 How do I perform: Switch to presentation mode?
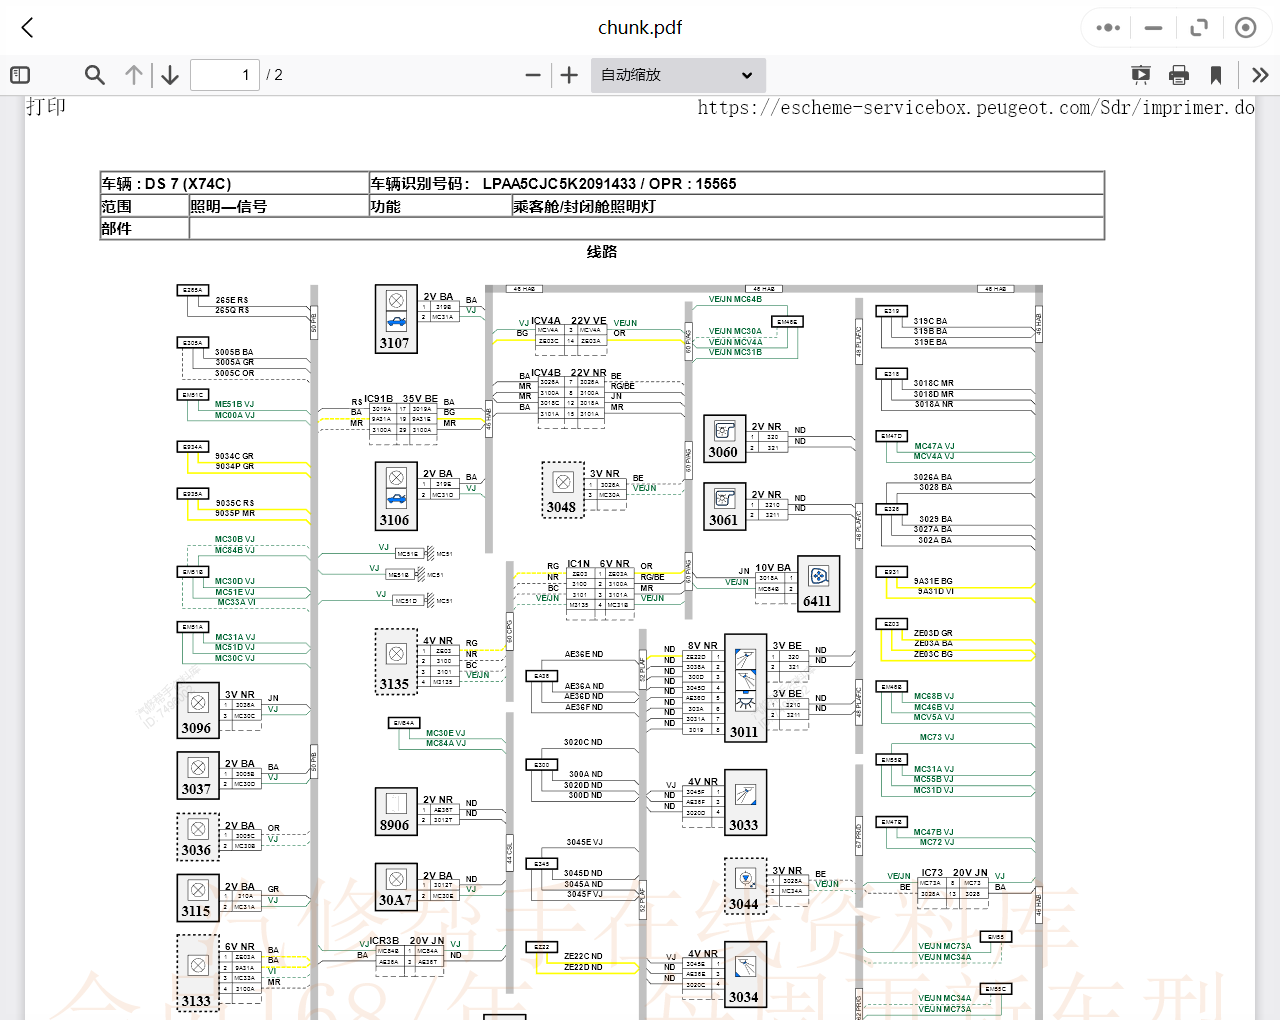coord(1140,75)
